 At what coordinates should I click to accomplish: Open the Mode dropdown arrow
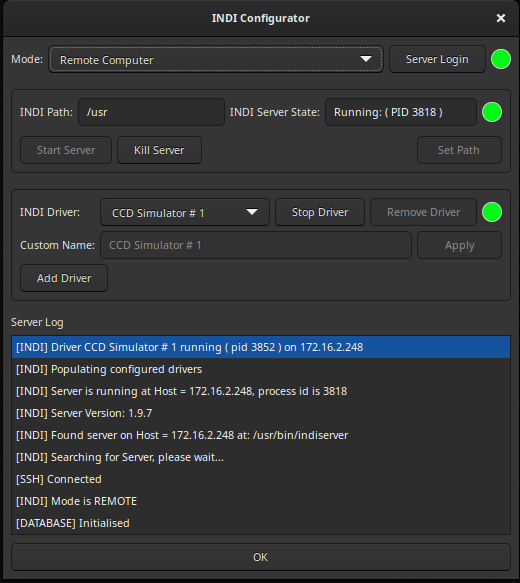click(366, 59)
